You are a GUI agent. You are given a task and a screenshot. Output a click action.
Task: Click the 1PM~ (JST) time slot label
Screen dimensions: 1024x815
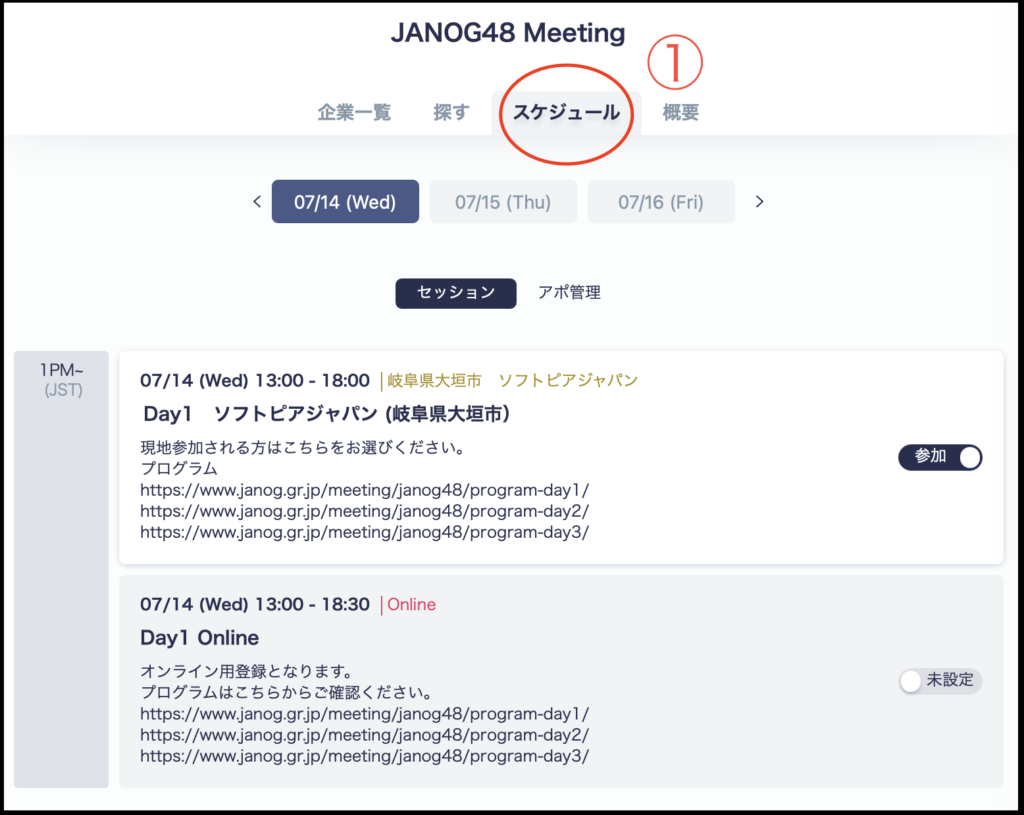(61, 379)
